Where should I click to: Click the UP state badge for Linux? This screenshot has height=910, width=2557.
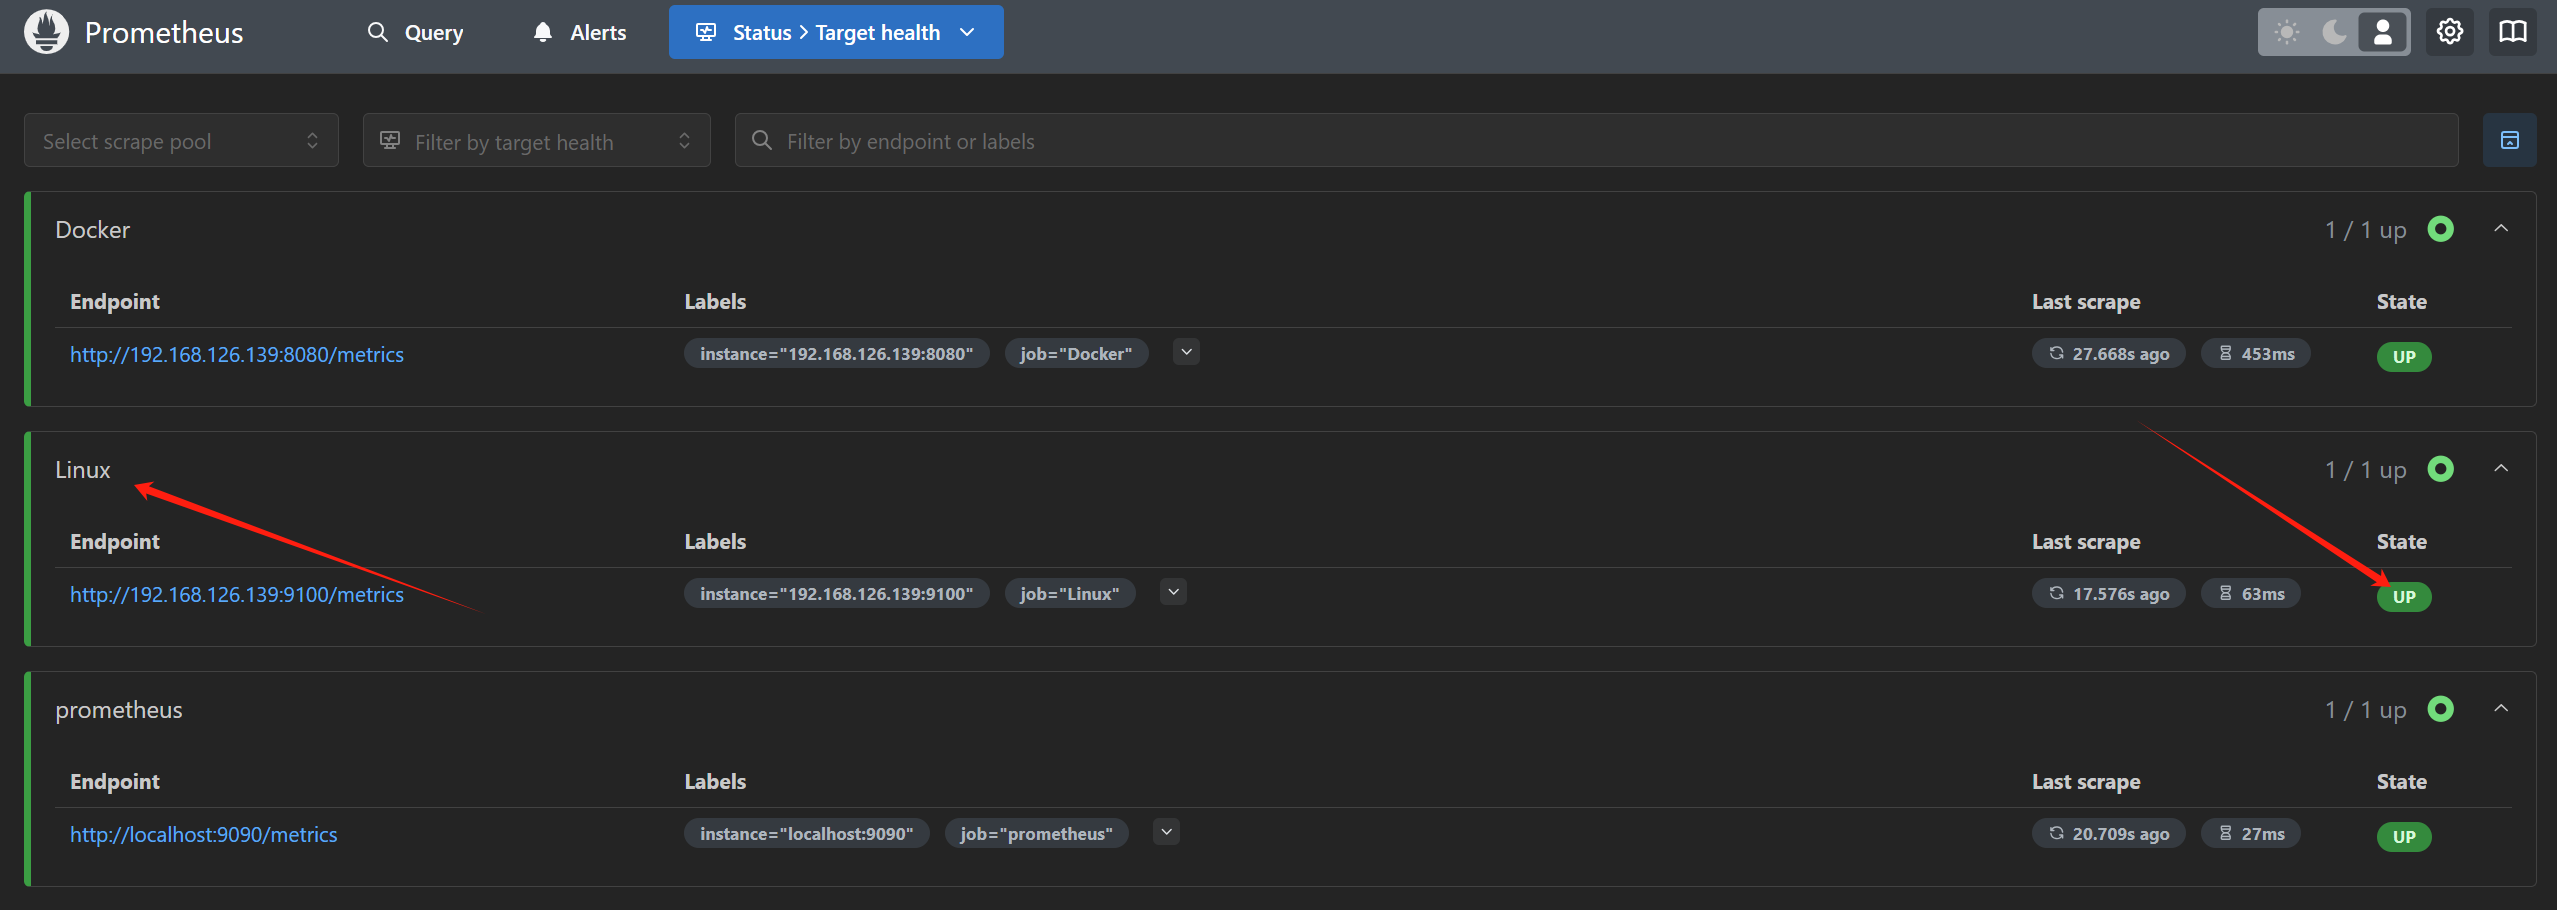(x=2403, y=596)
